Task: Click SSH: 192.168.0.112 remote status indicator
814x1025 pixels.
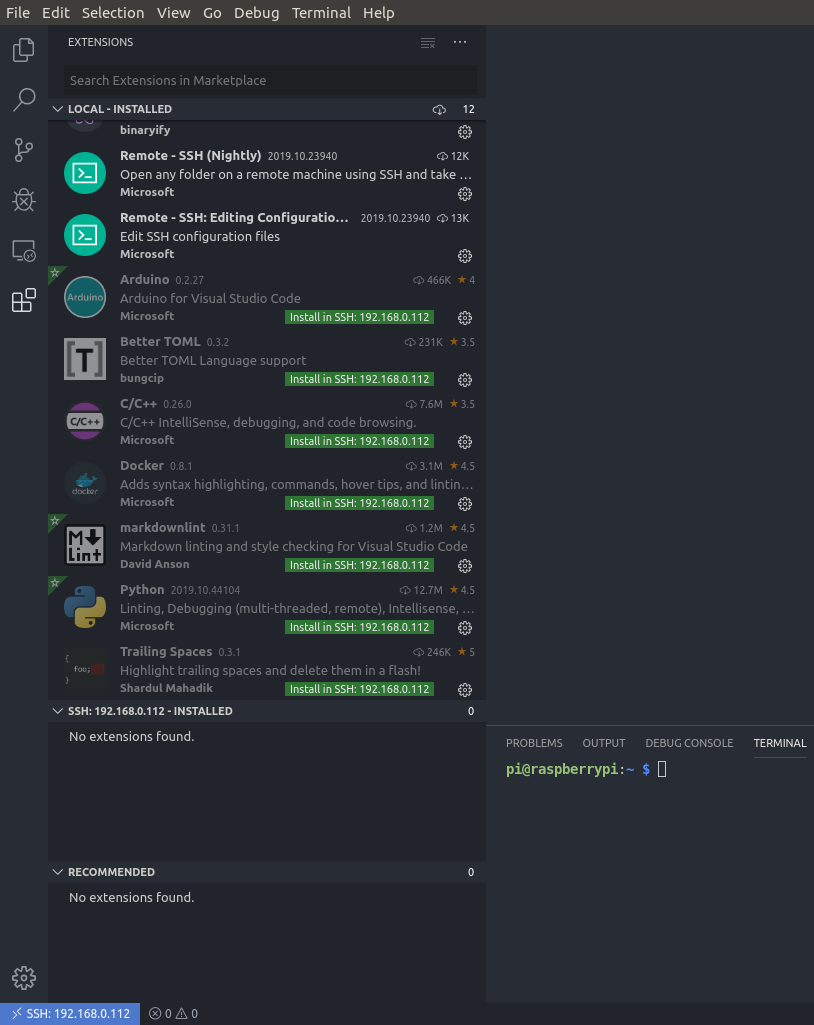Action: (70, 1014)
